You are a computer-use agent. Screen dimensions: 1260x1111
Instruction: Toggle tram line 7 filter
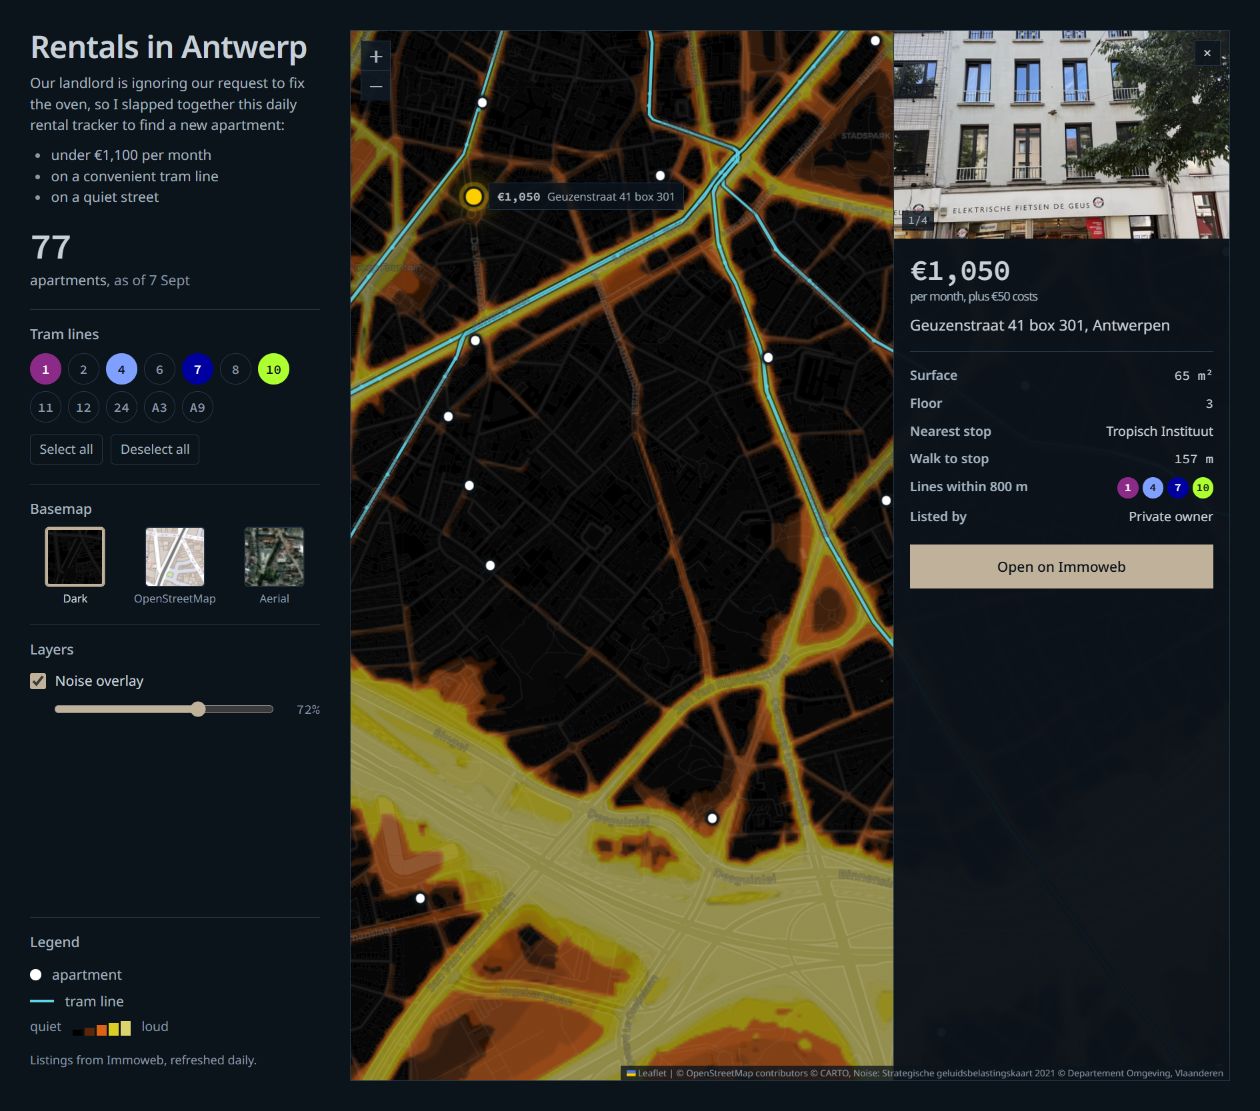pyautogui.click(x=197, y=369)
